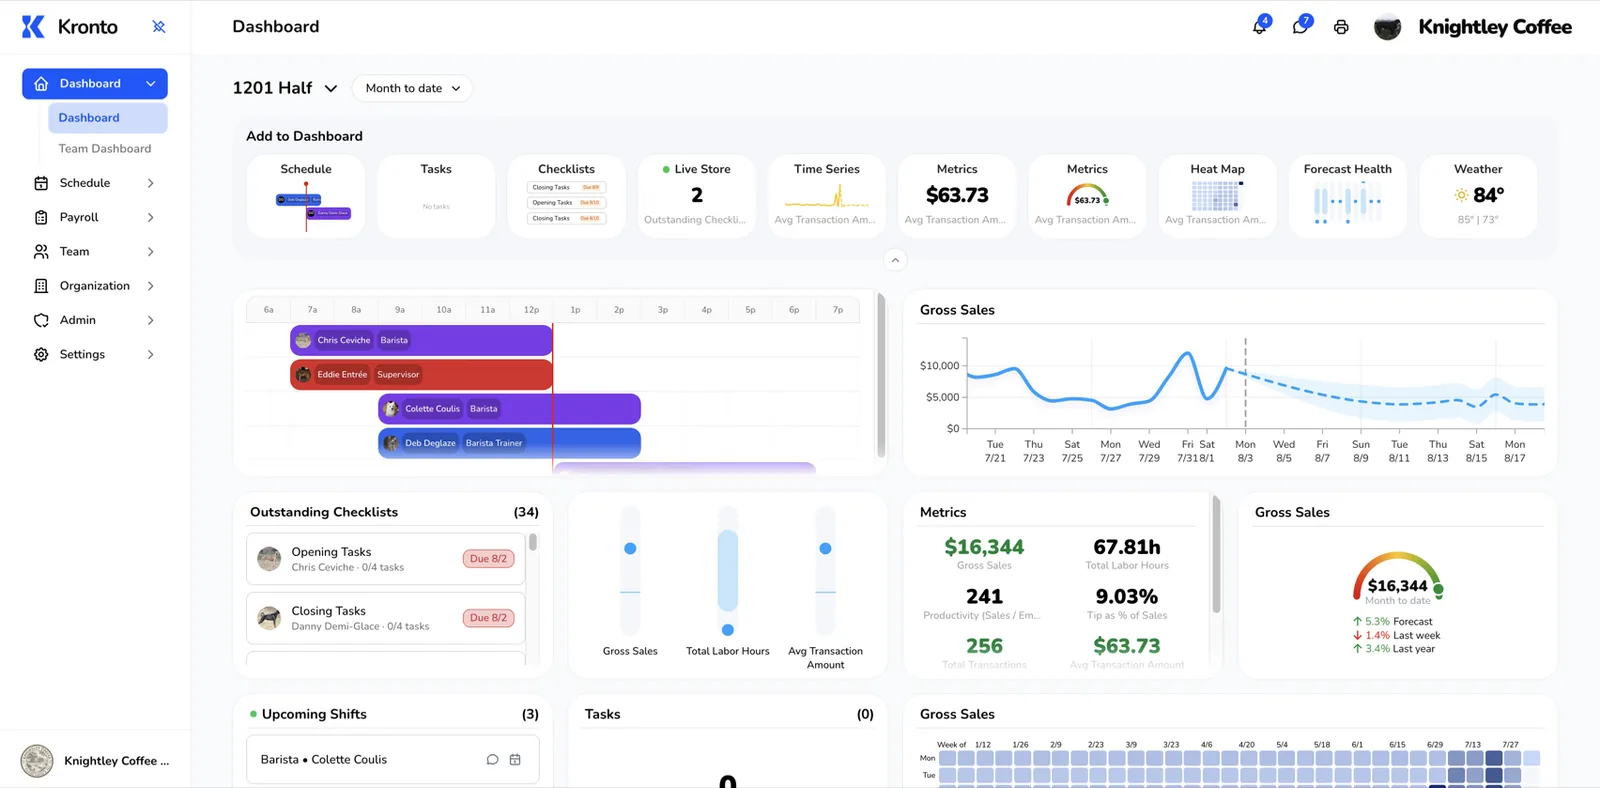Add the Heat Map widget
The image size is (1600, 788).
(1218, 196)
